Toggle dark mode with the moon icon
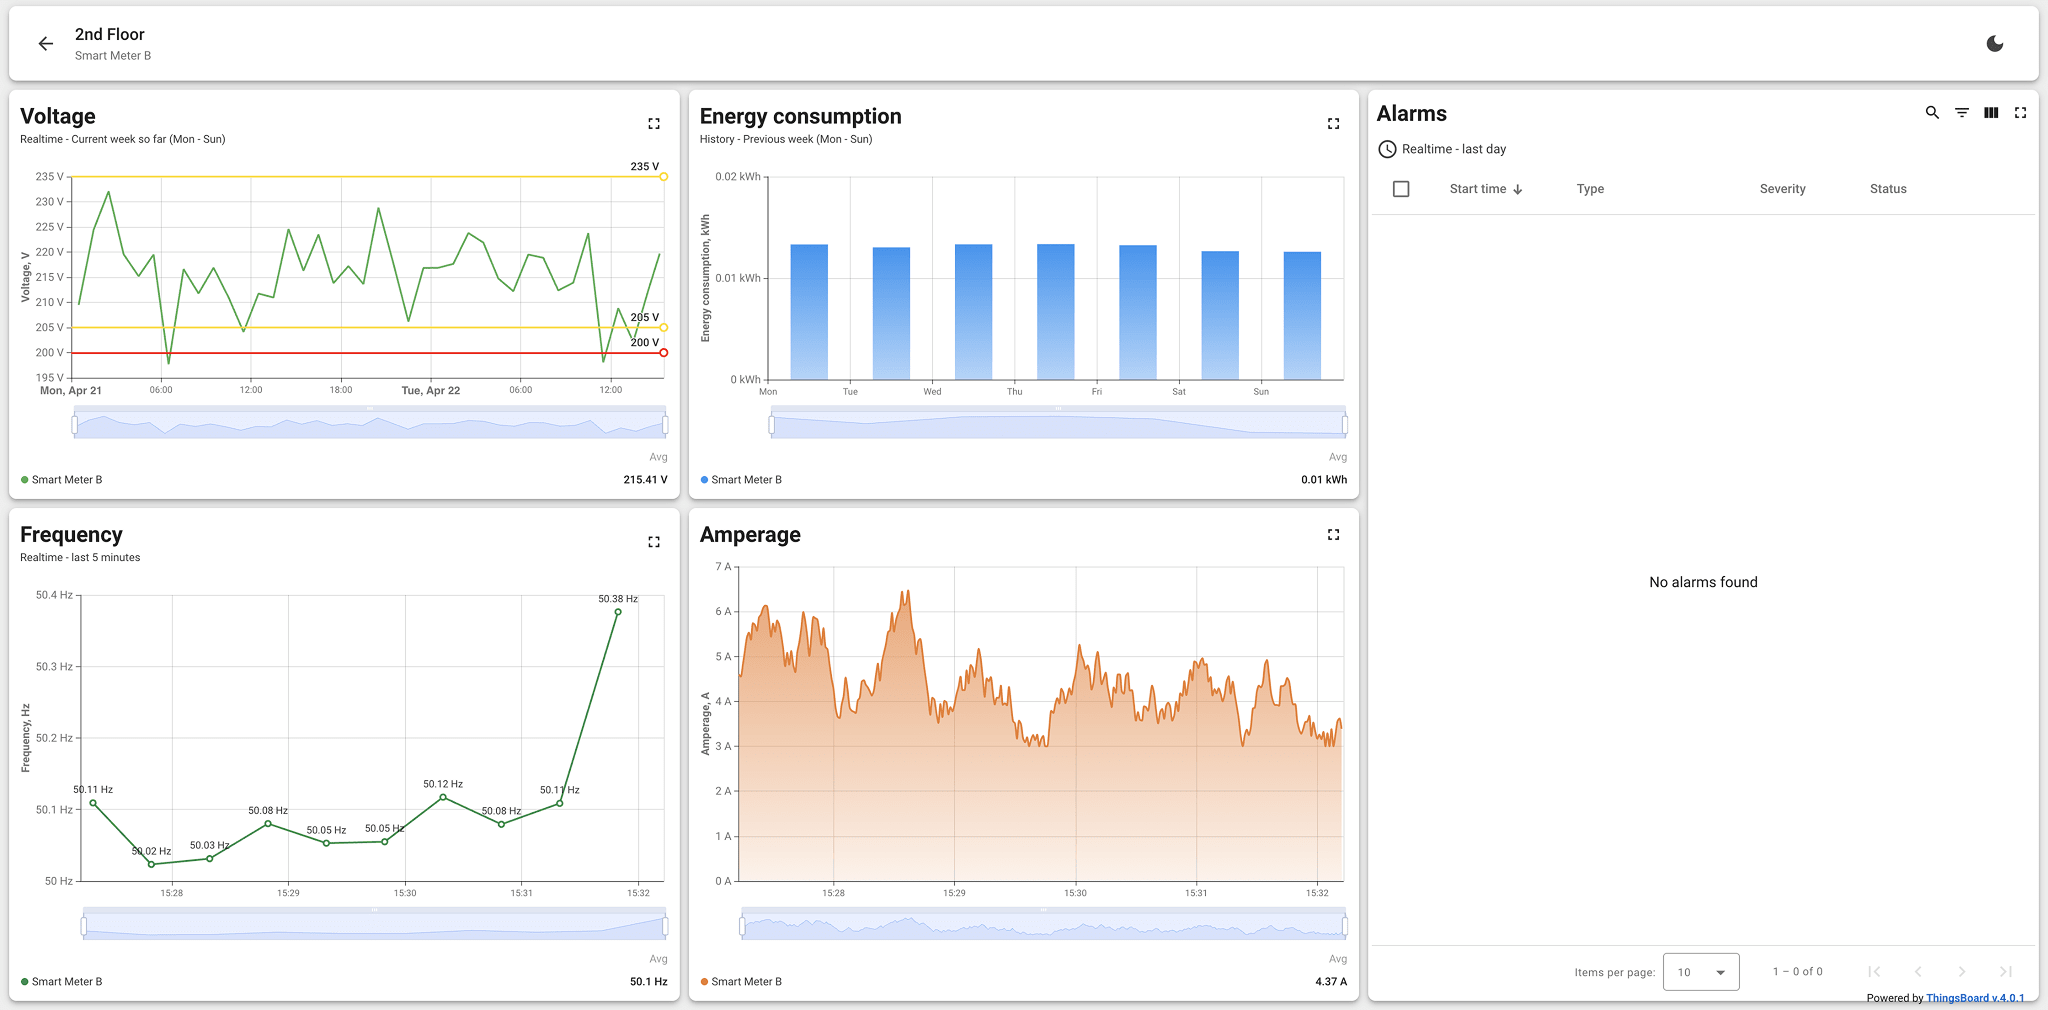The height and width of the screenshot is (1010, 2048). (x=1994, y=44)
